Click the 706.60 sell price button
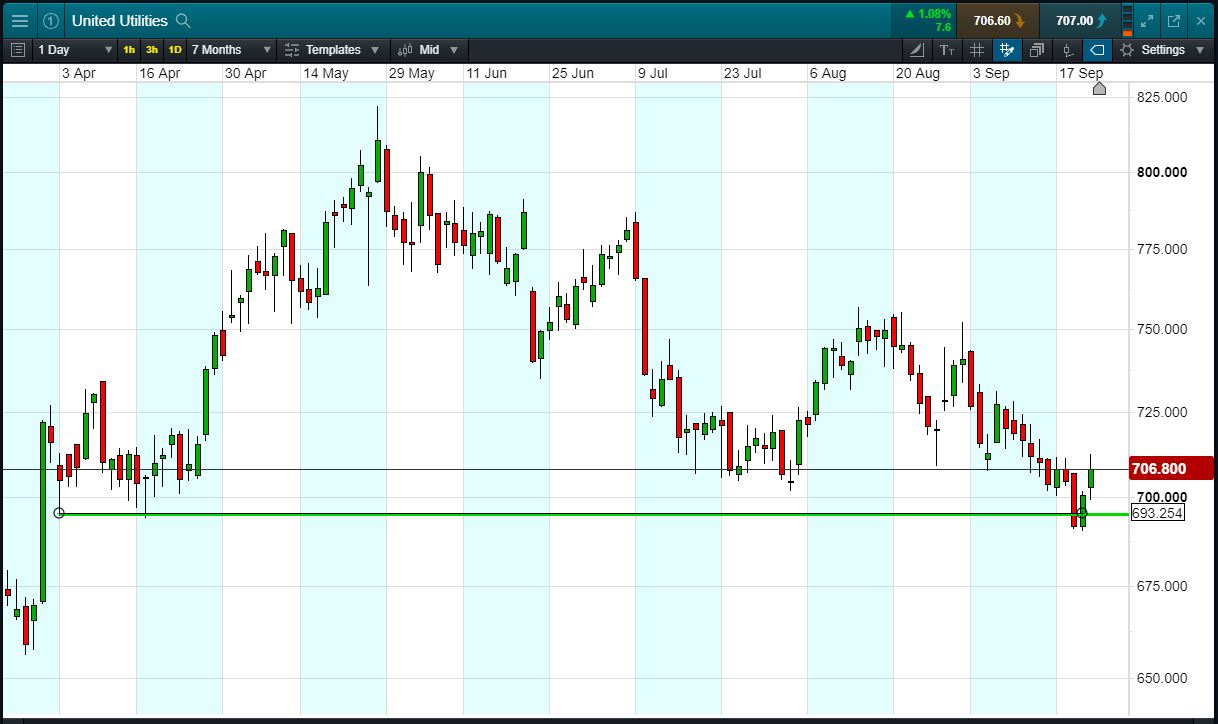 [x=997, y=20]
